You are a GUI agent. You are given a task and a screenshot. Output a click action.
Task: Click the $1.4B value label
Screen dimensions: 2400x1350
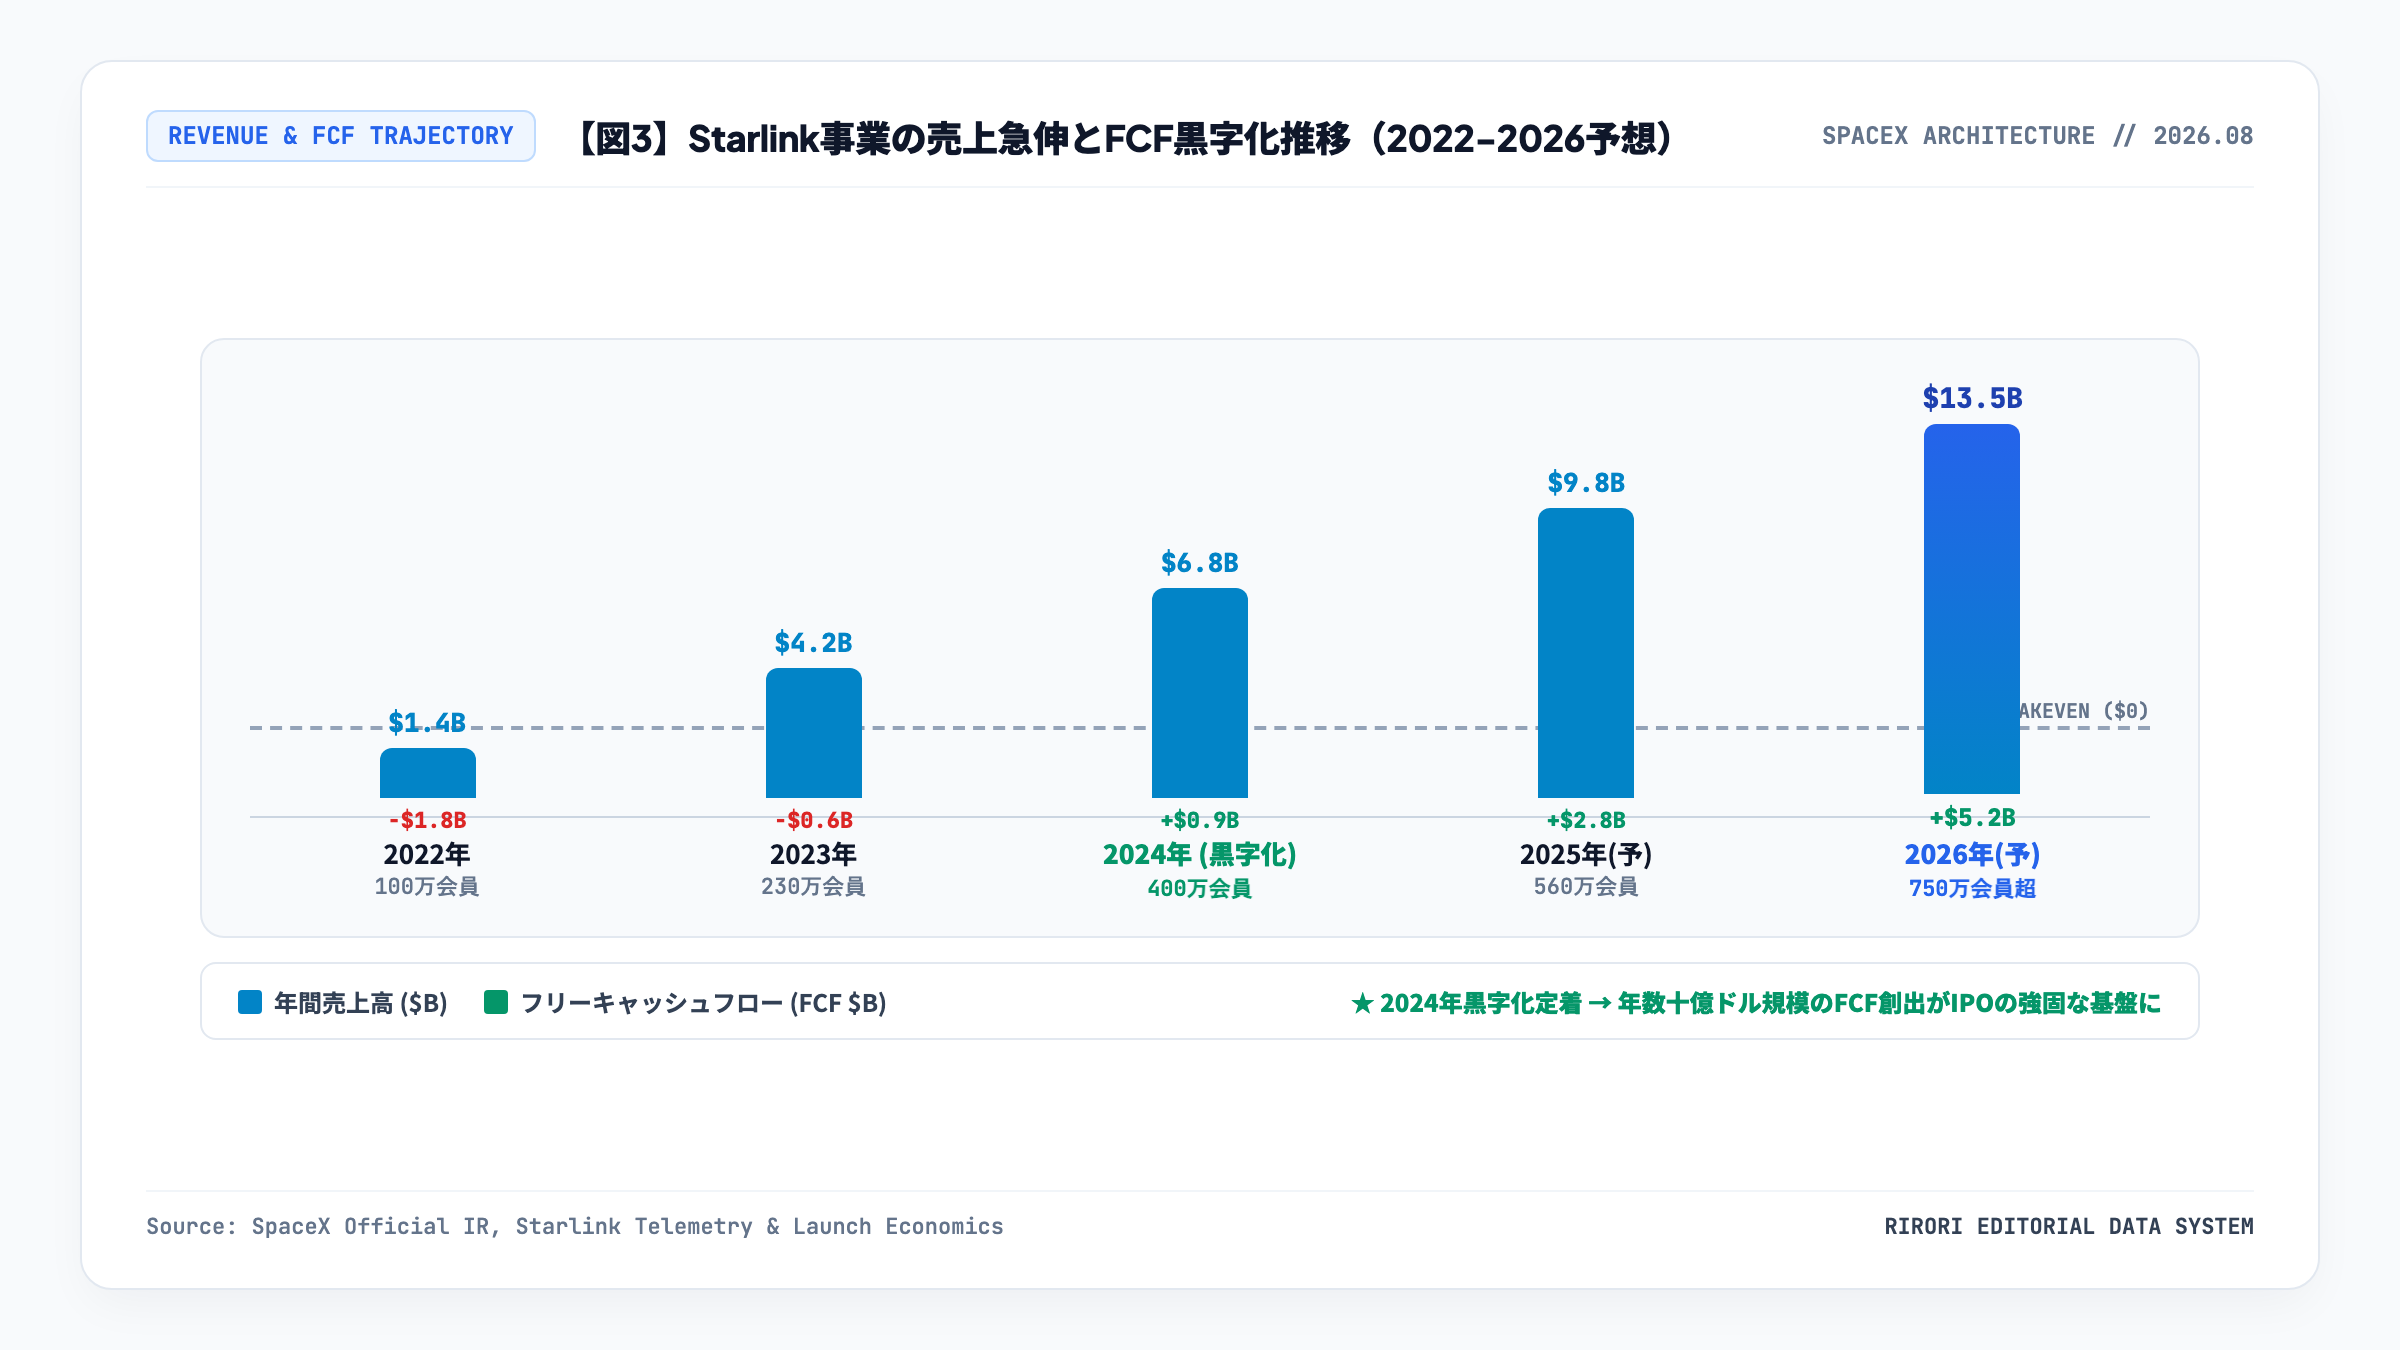coord(427,722)
